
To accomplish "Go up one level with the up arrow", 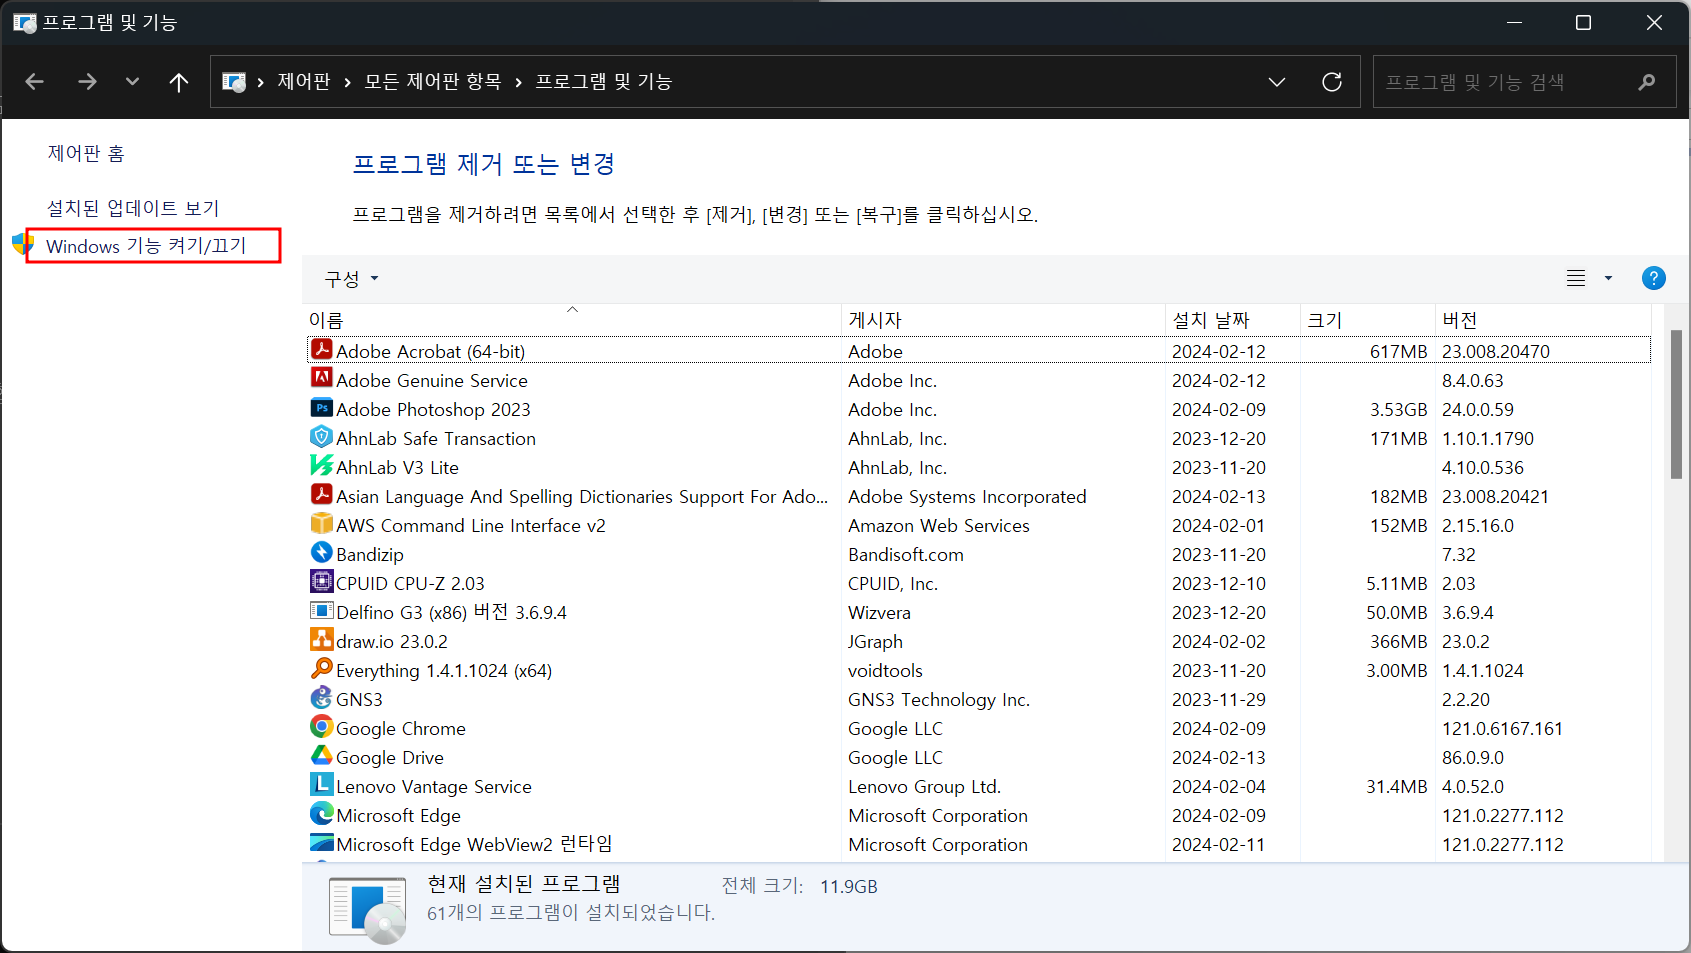I will coord(179,82).
